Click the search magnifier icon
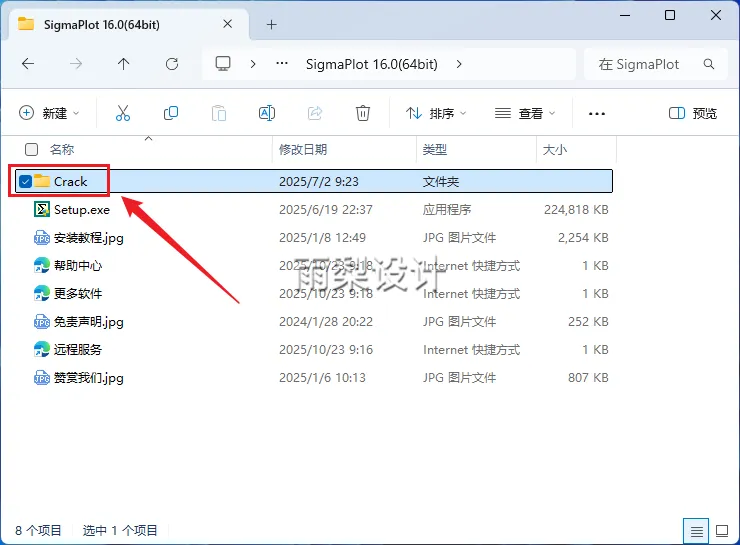Screen dimensions: 740x545 (x=709, y=64)
